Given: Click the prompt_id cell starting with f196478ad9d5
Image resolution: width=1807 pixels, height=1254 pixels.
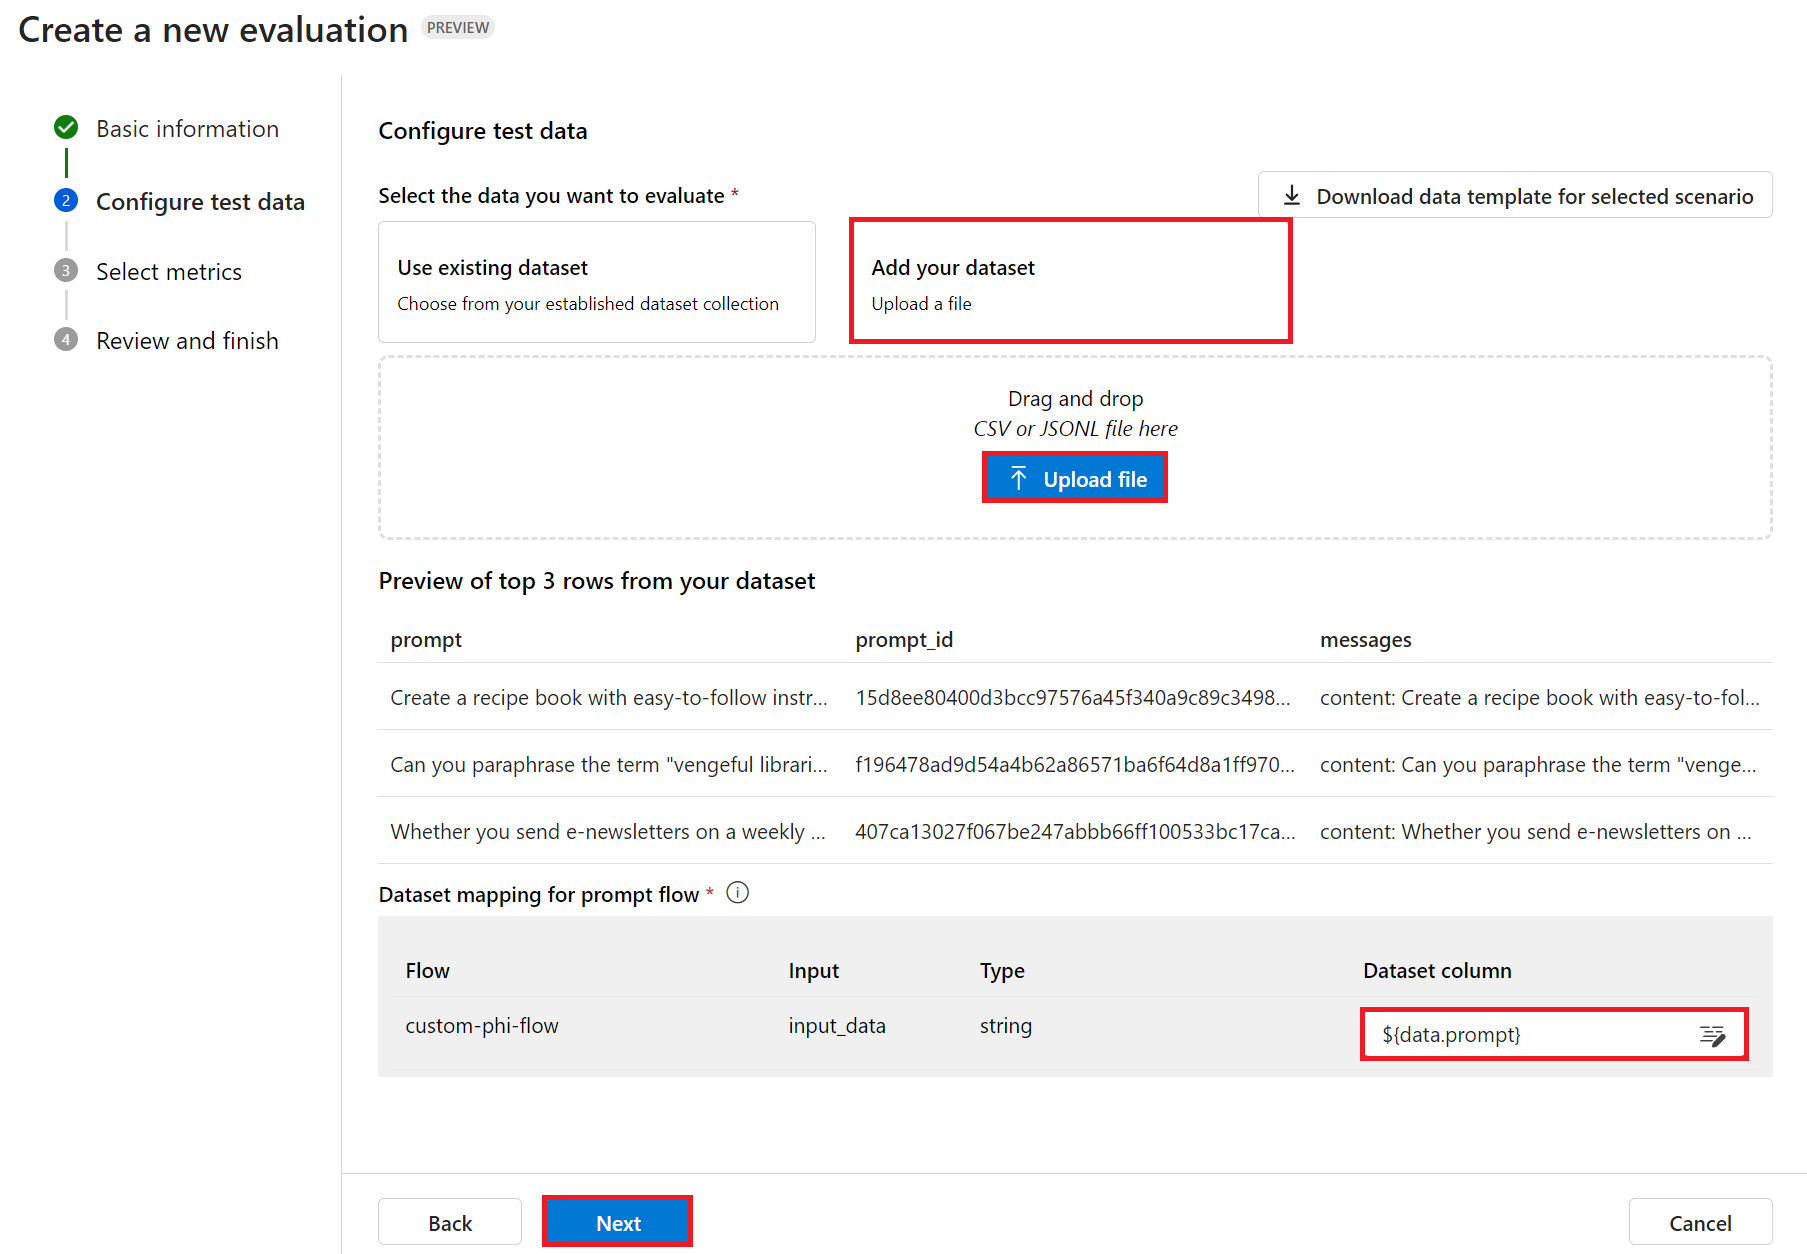Looking at the screenshot, I should click(x=1075, y=765).
